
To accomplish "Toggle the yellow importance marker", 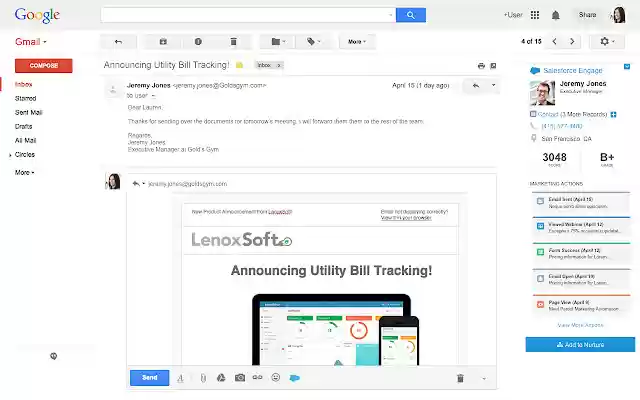I will point(239,65).
